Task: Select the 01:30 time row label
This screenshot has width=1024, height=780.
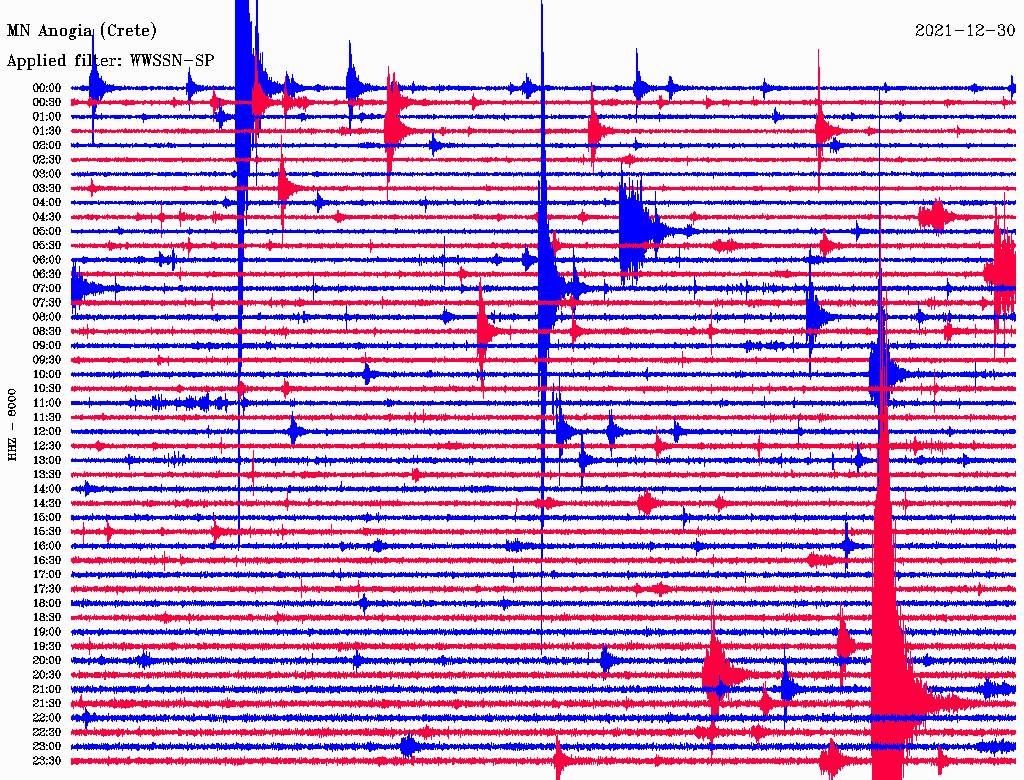Action: pos(47,131)
